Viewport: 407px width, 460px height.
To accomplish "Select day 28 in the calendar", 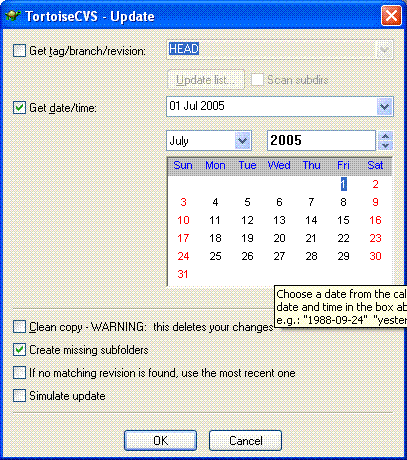I will 311,256.
